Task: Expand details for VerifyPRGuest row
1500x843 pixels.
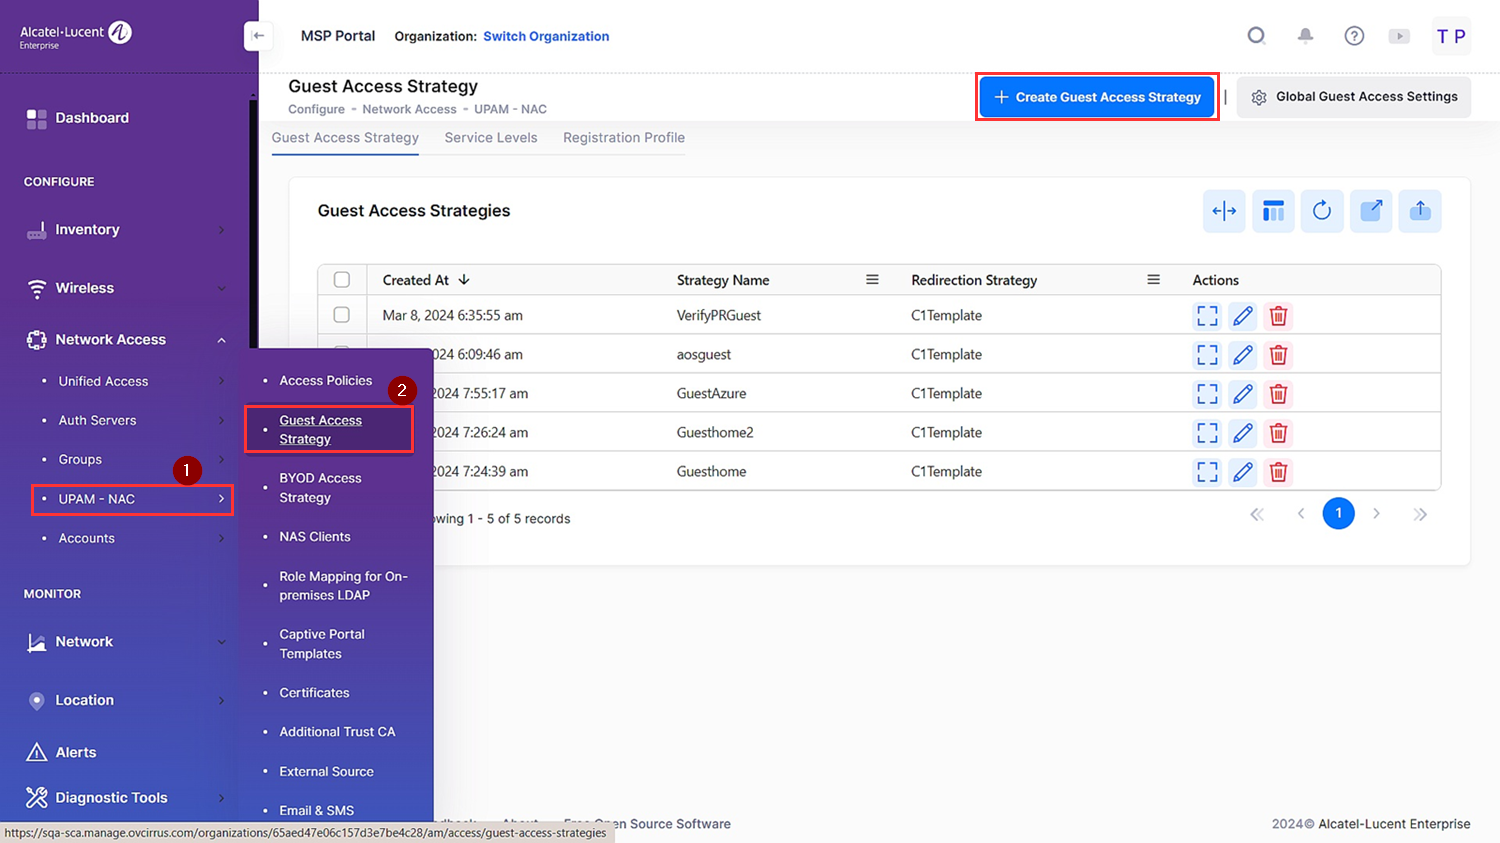Action: pos(1208,316)
